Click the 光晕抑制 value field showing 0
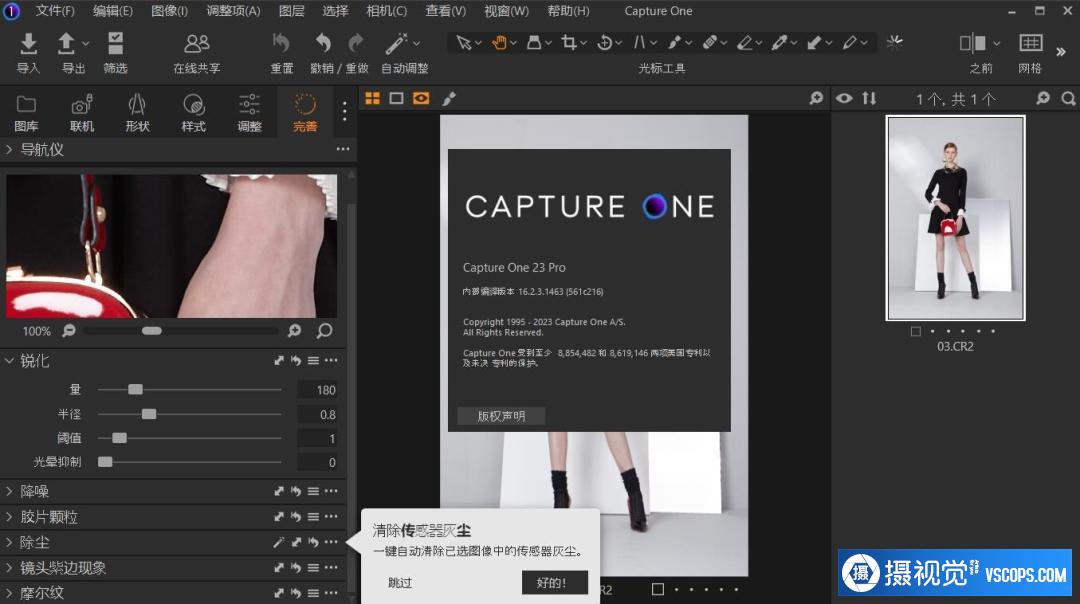Viewport: 1080px width, 604px height. coord(318,462)
